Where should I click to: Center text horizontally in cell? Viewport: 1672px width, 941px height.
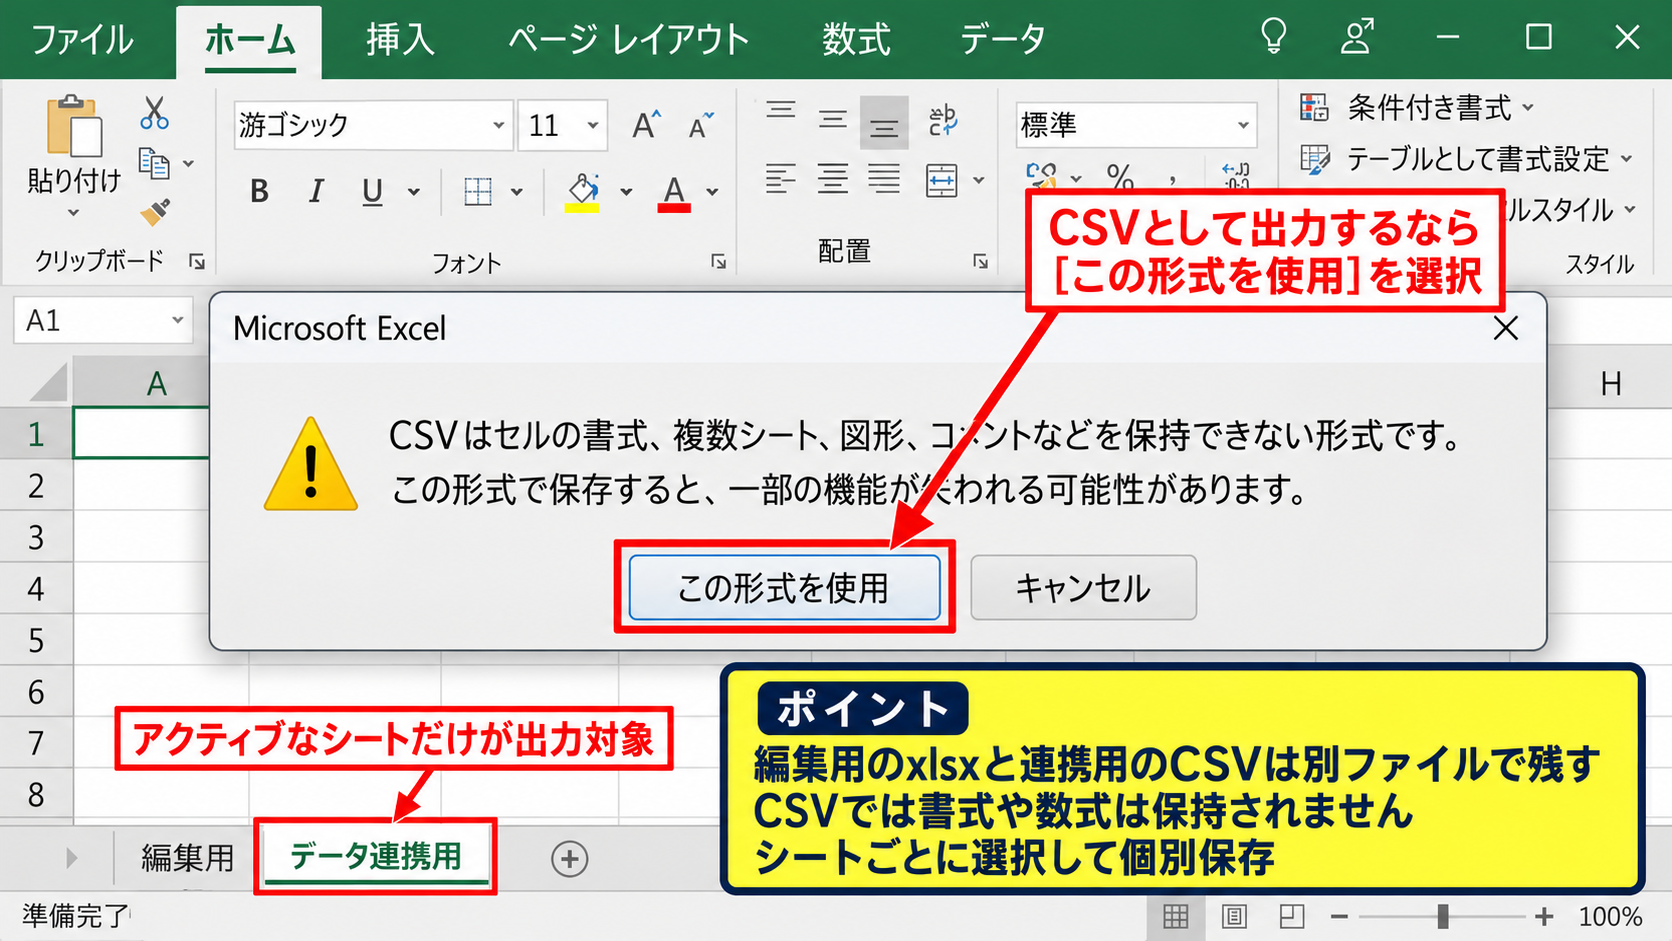click(x=832, y=179)
